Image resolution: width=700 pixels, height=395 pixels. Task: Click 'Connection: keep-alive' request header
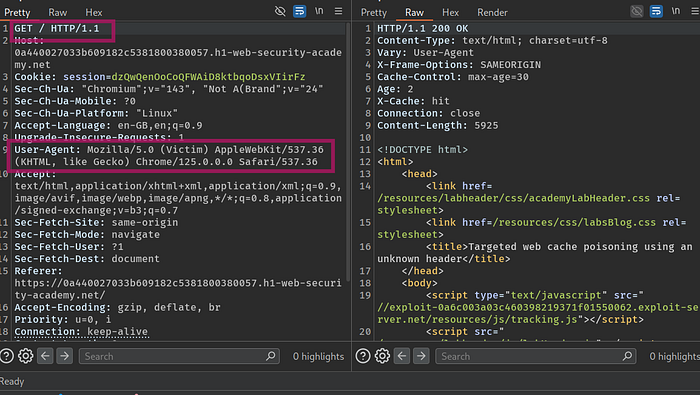coord(81,332)
